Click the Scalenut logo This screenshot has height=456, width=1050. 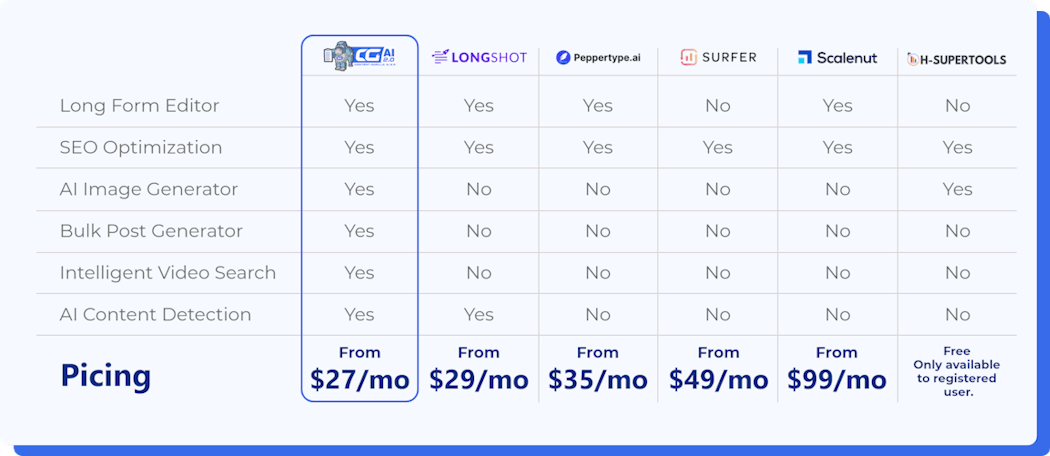[x=837, y=57]
